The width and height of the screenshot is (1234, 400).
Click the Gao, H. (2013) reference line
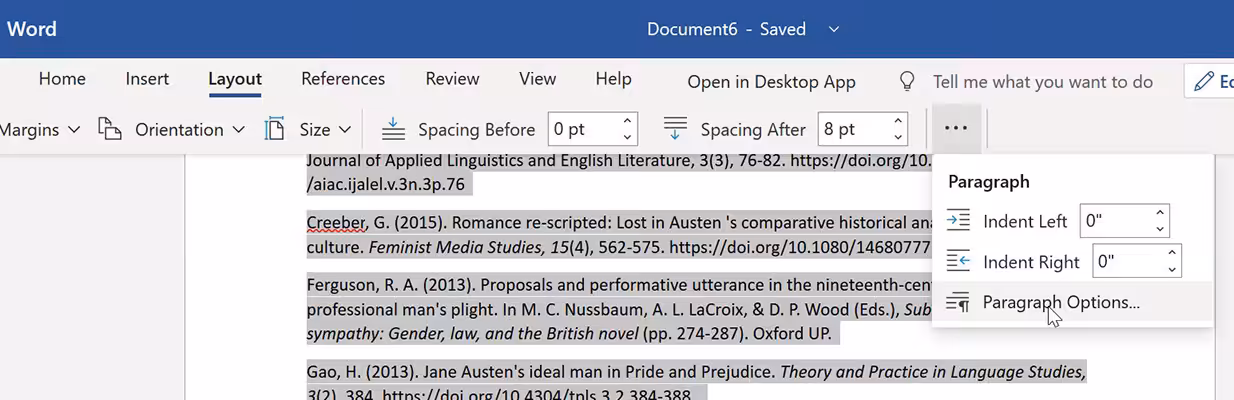pyautogui.click(x=696, y=372)
